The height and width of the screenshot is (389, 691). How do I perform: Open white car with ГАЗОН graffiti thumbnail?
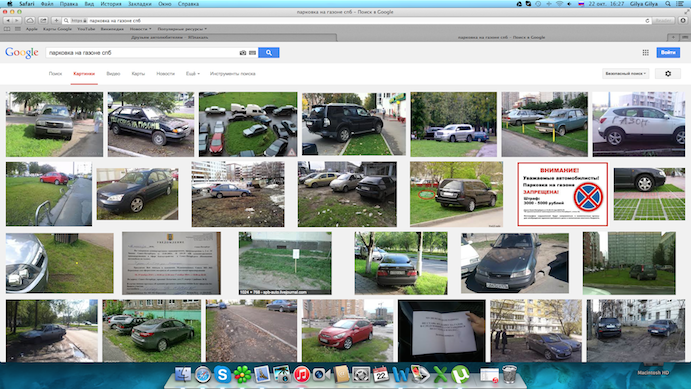[639, 124]
